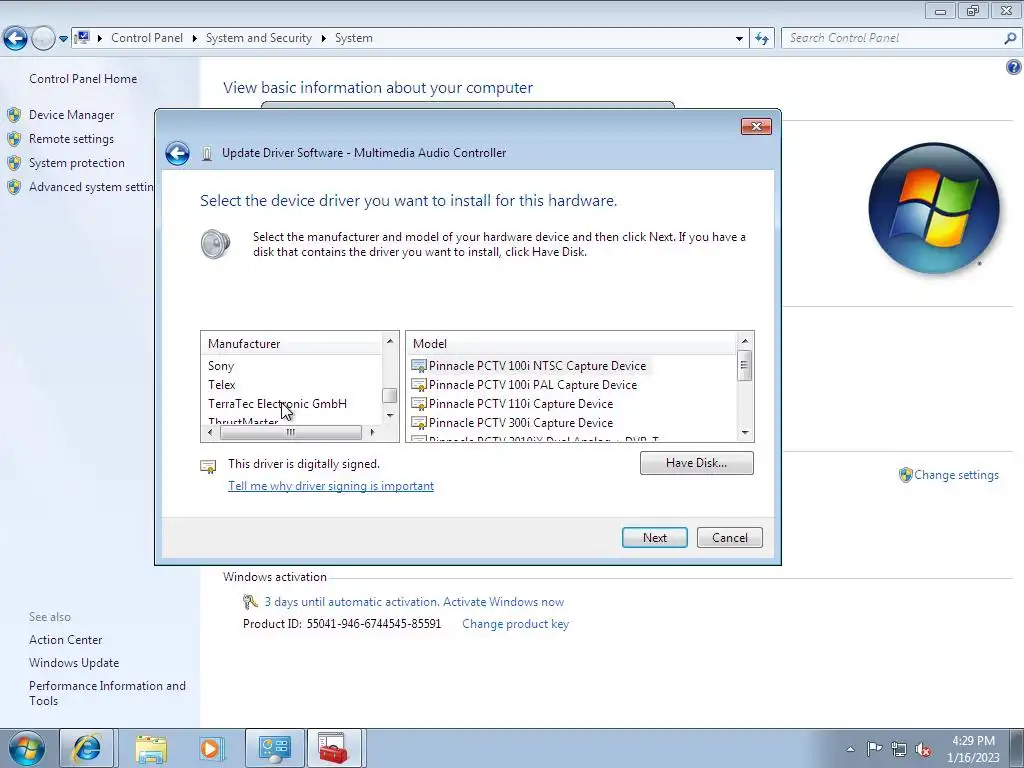This screenshot has width=1024, height=768.
Task: Open Advanced system settings
Action: click(91, 187)
